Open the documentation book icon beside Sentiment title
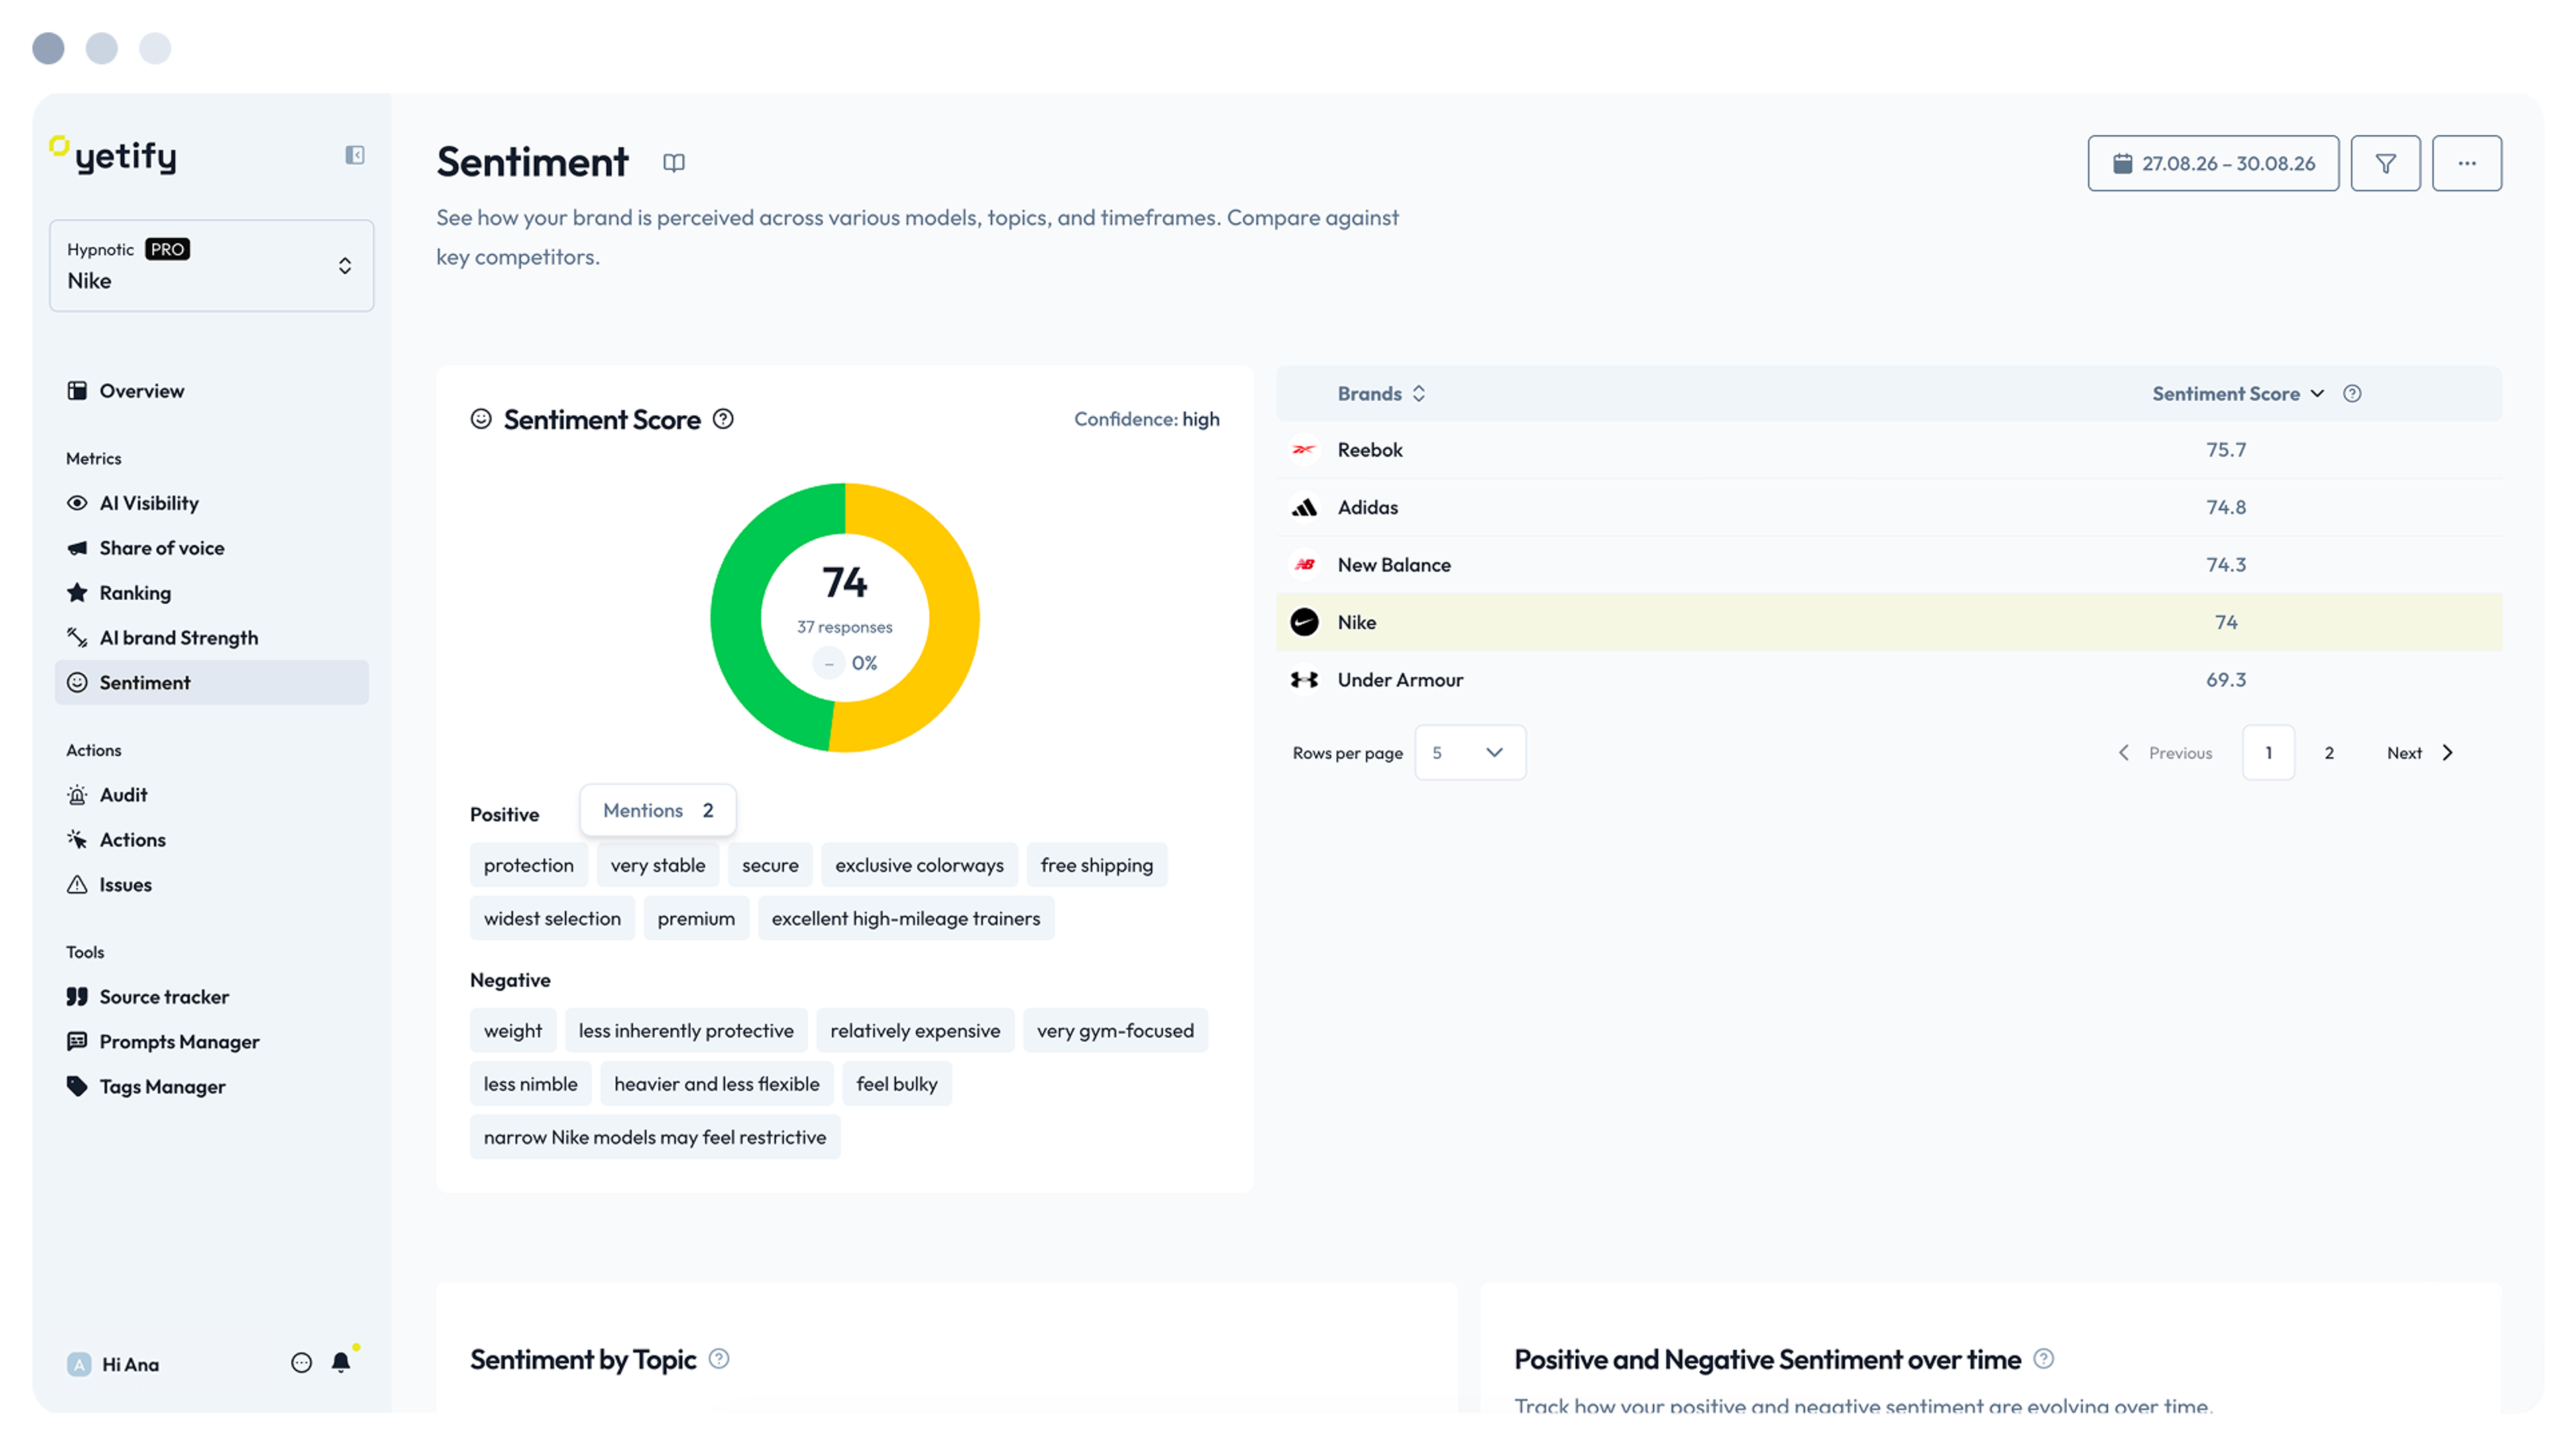Viewport: 2576px width, 1447px height. click(674, 163)
